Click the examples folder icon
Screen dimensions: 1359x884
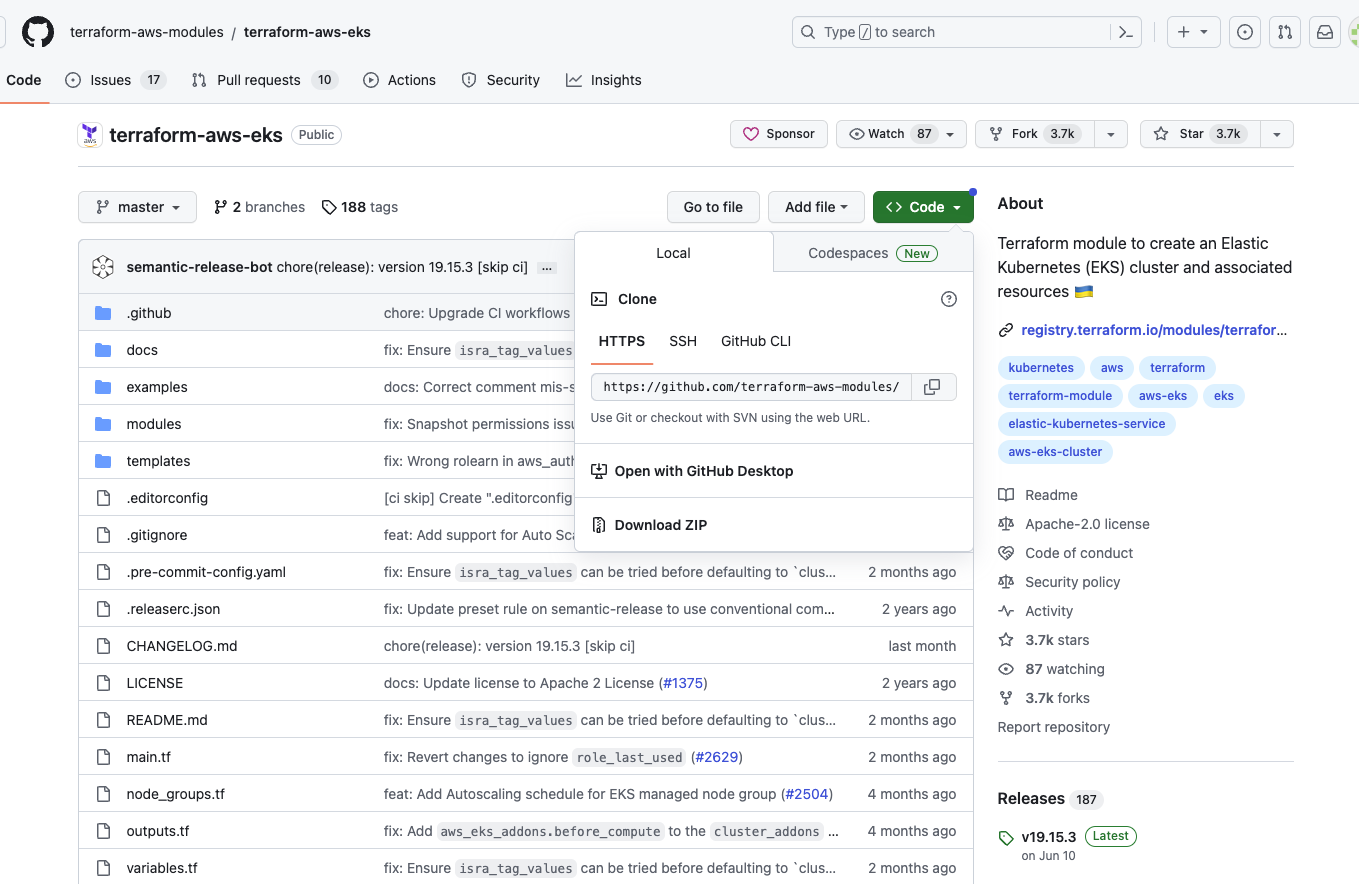coord(103,387)
